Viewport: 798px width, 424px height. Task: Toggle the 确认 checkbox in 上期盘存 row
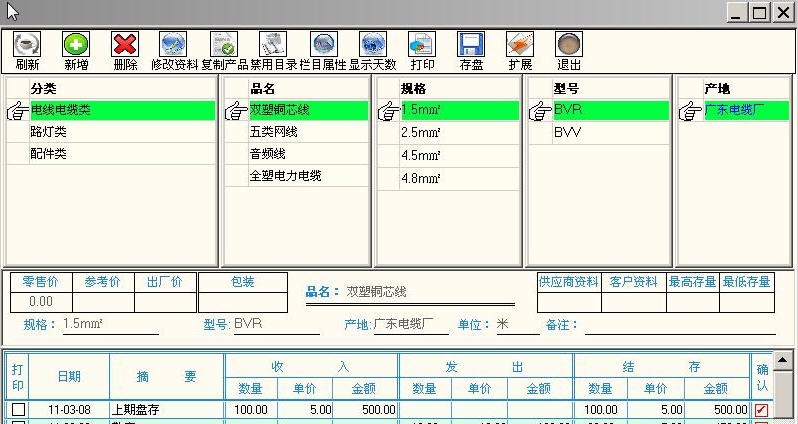pos(761,410)
